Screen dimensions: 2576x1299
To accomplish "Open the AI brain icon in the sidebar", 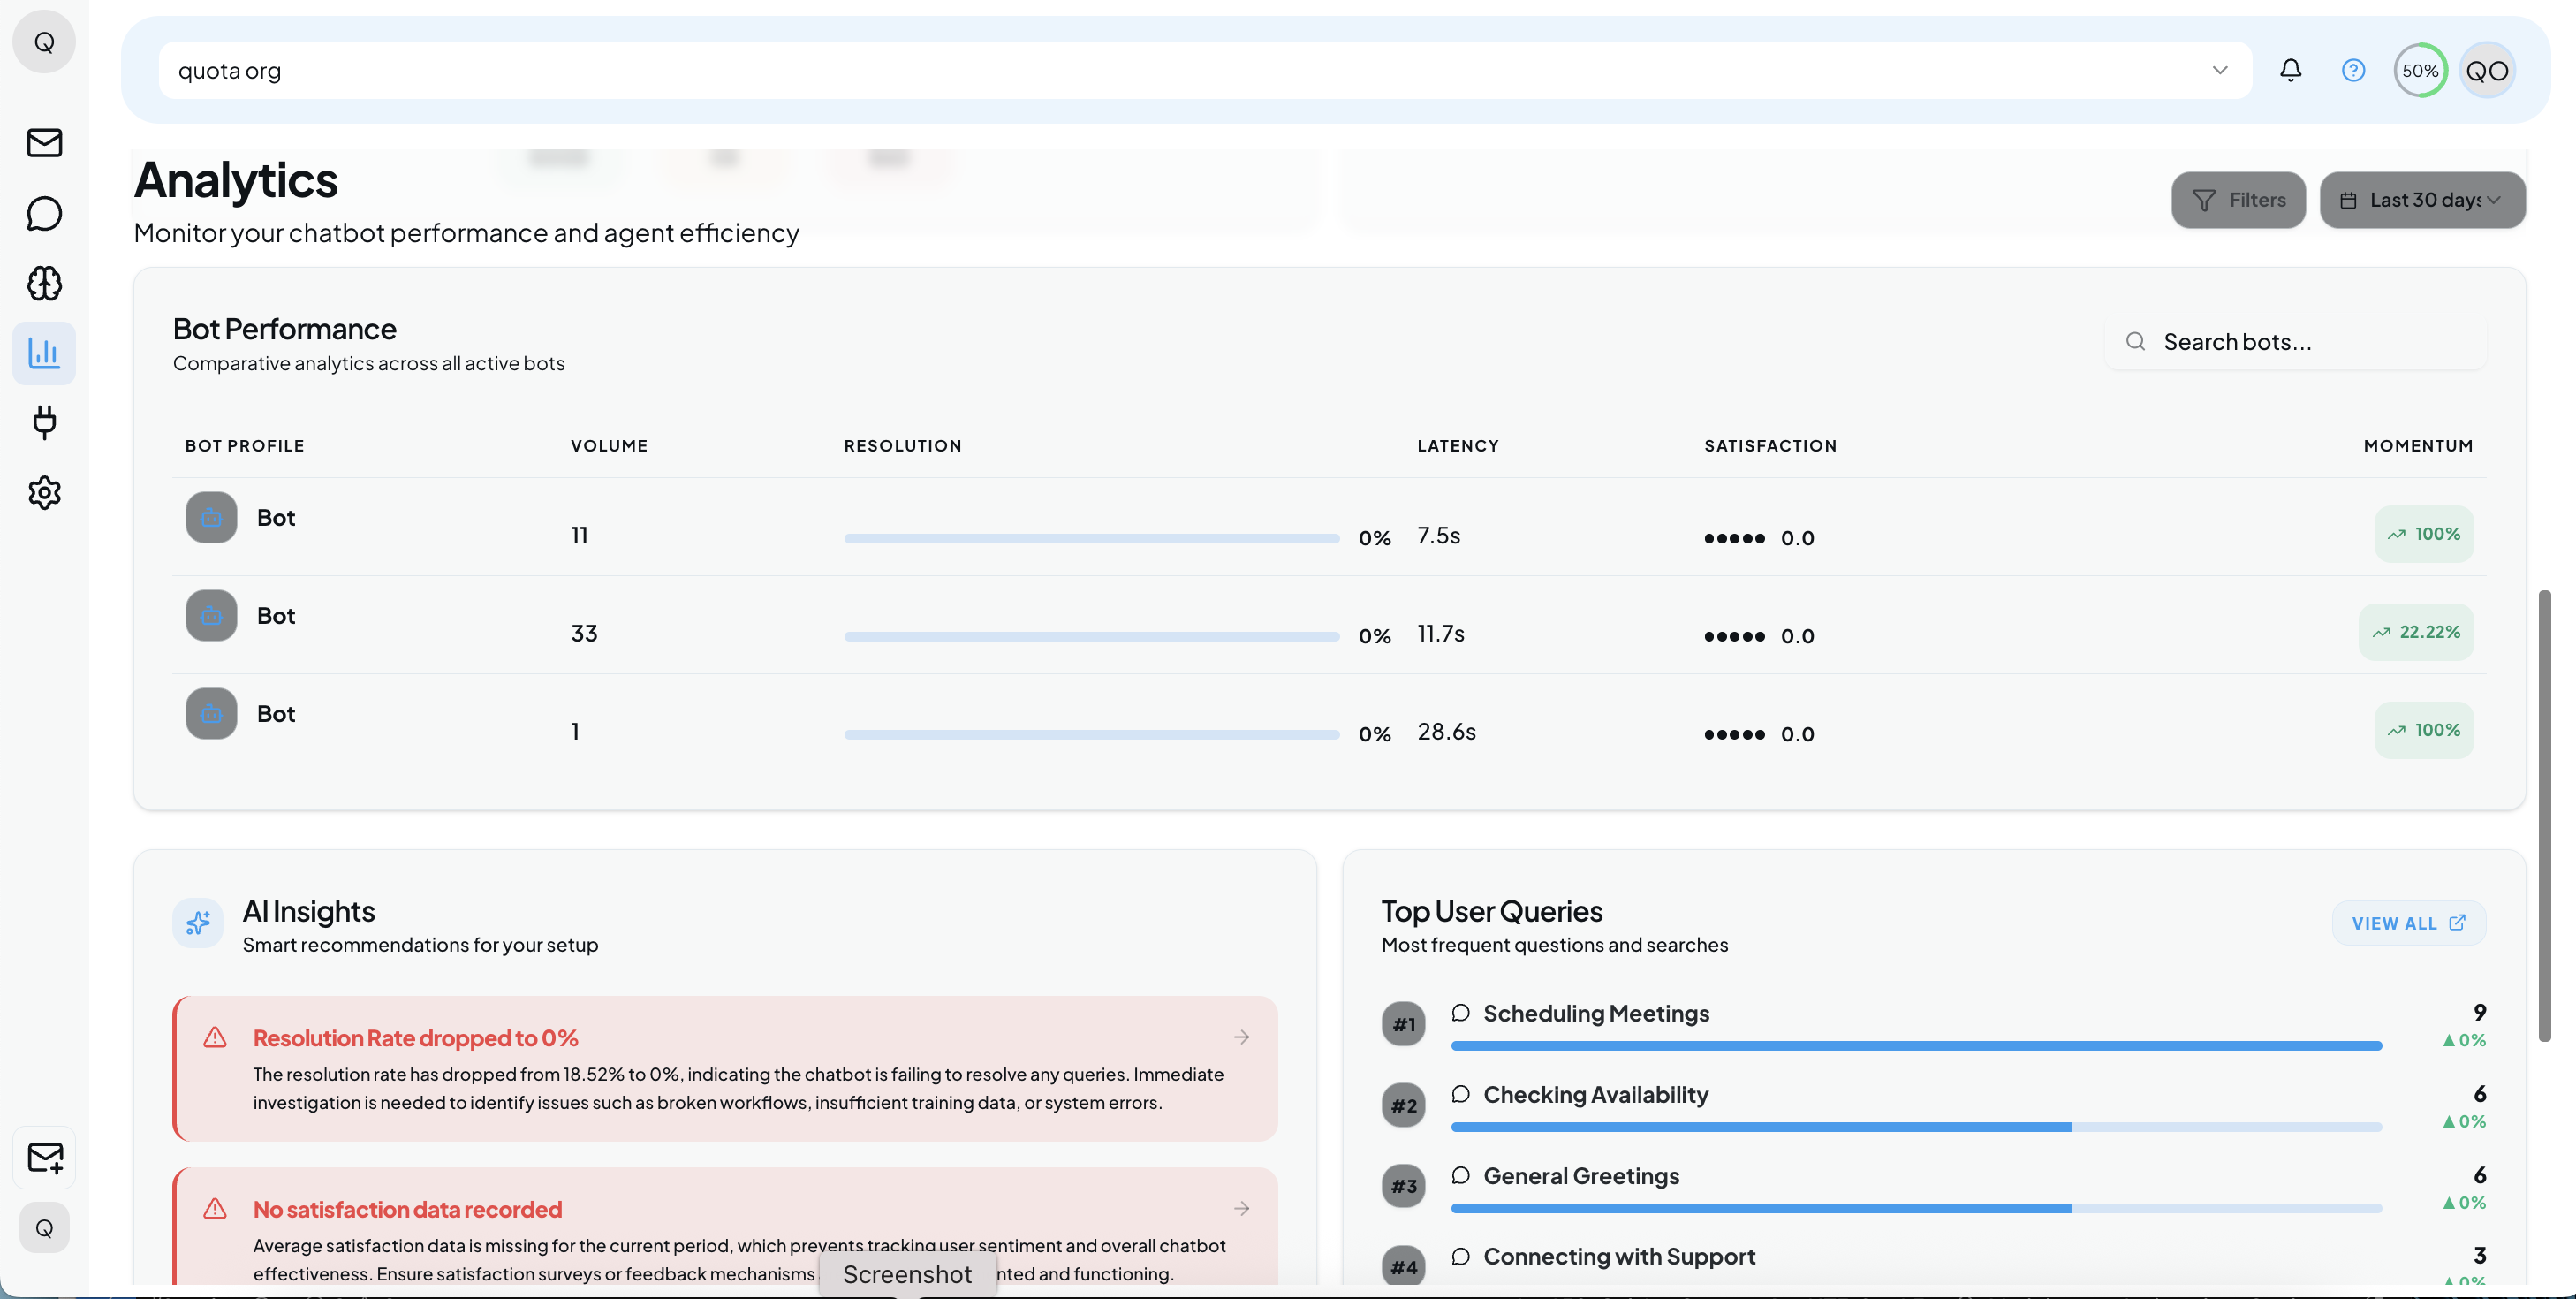I will tap(44, 283).
